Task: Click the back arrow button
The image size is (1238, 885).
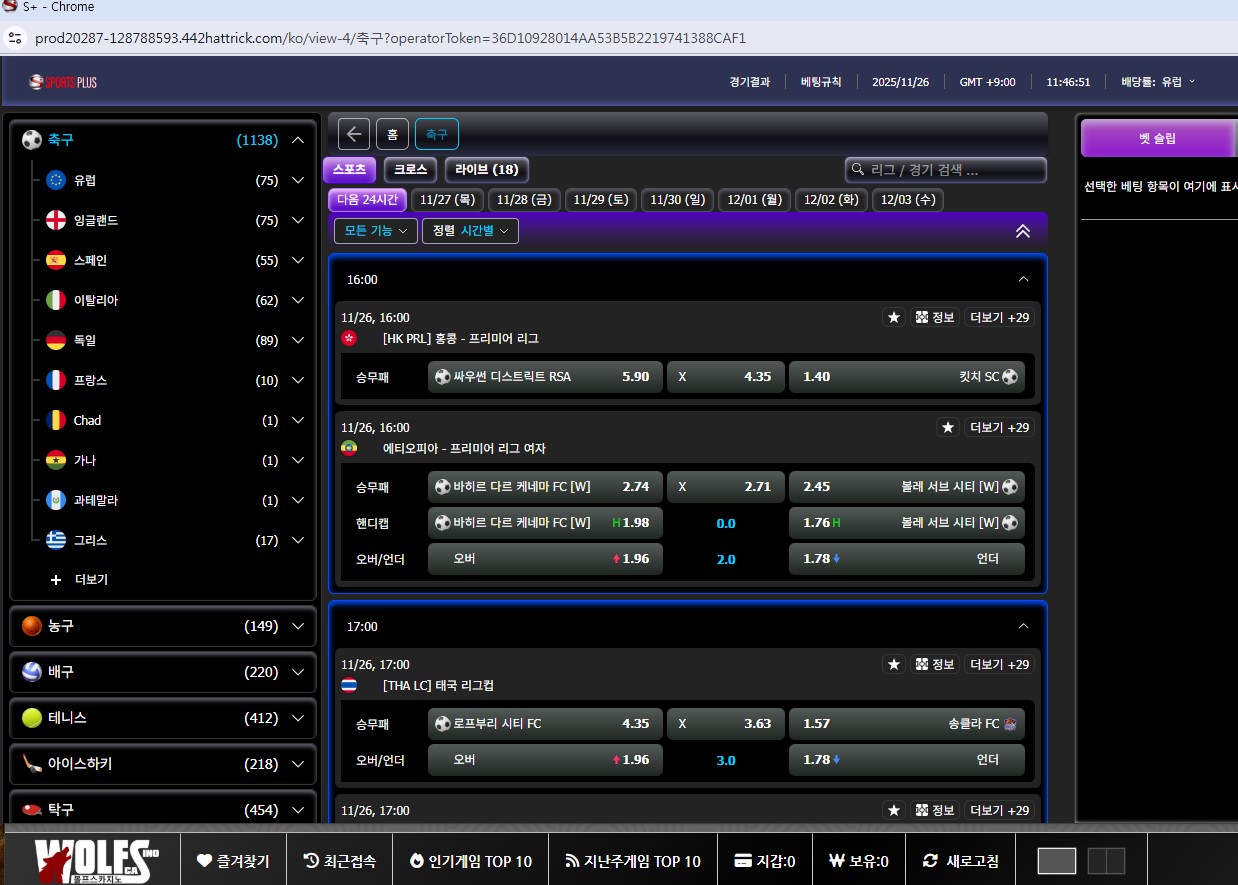Action: tap(353, 134)
